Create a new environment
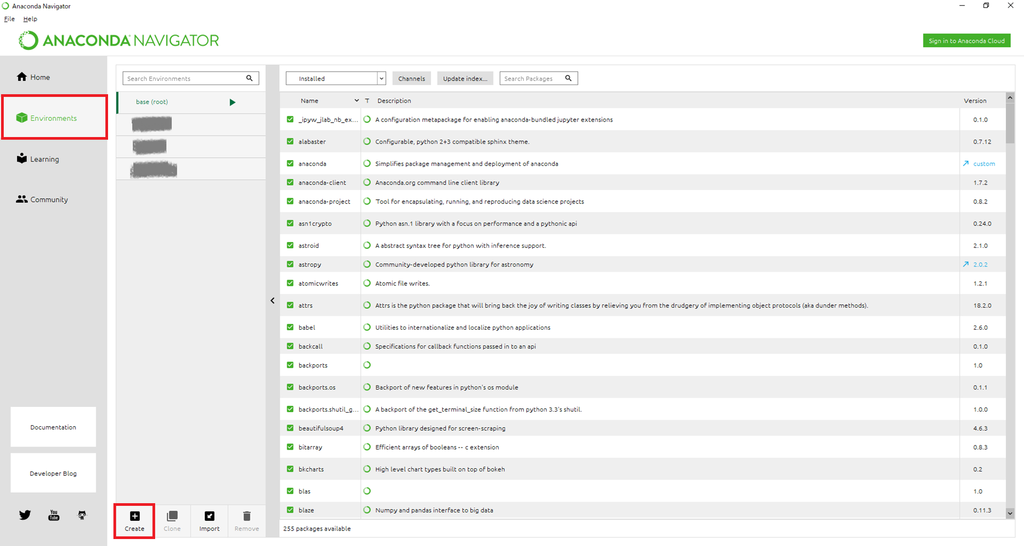 pyautogui.click(x=135, y=521)
